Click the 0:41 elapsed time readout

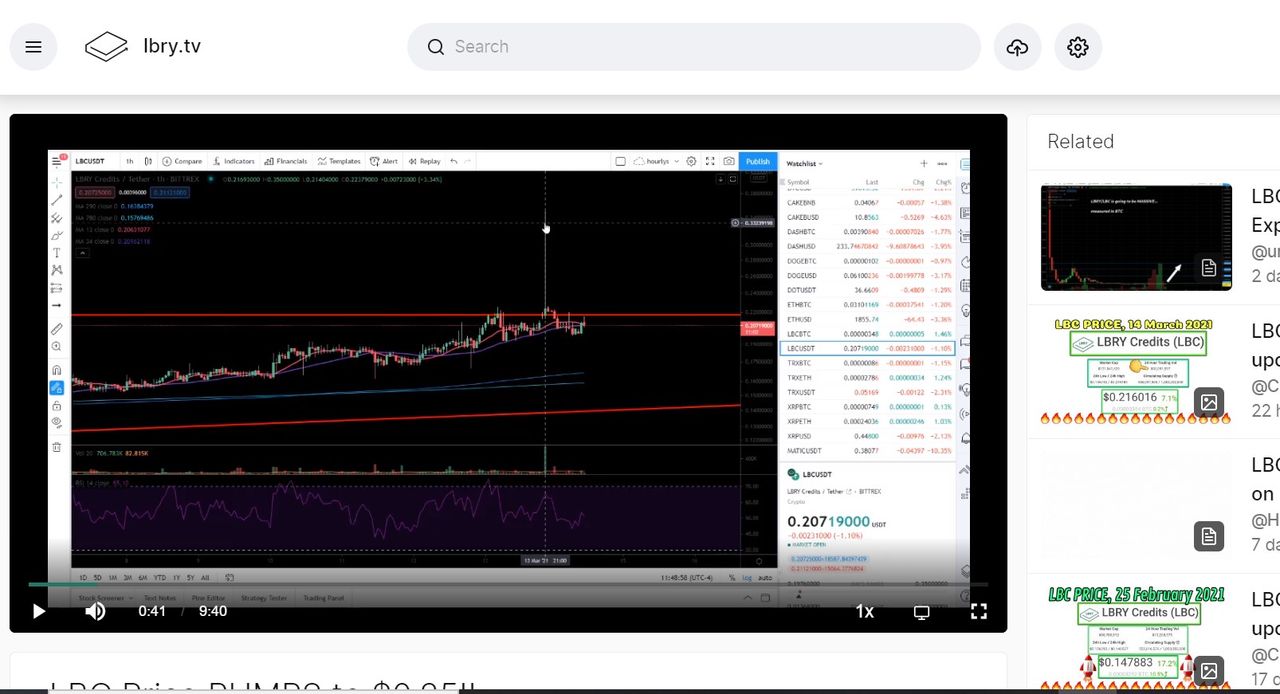(152, 611)
